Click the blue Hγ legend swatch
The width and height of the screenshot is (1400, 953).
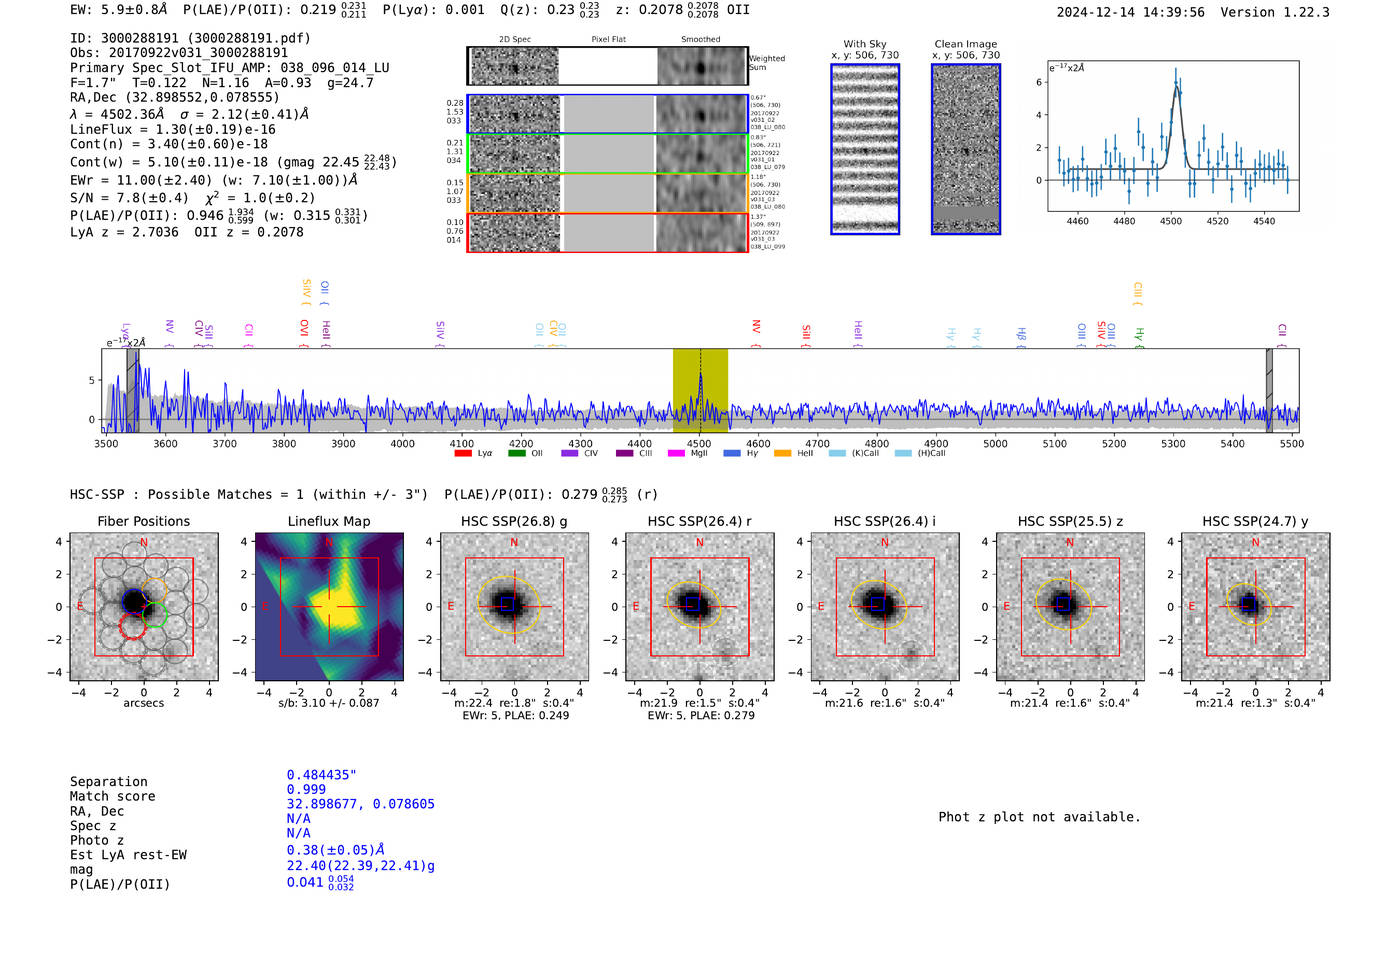[x=732, y=453]
